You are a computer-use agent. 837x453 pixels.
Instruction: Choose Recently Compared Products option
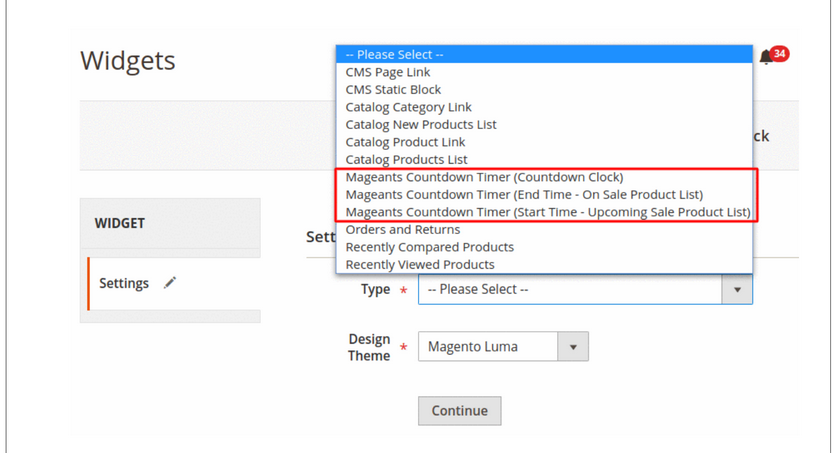click(544, 248)
